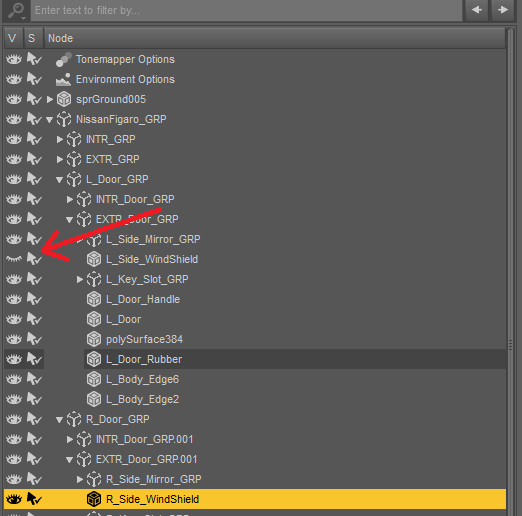Click the filter text input field
Image resolution: width=522 pixels, height=516 pixels.
point(246,10)
